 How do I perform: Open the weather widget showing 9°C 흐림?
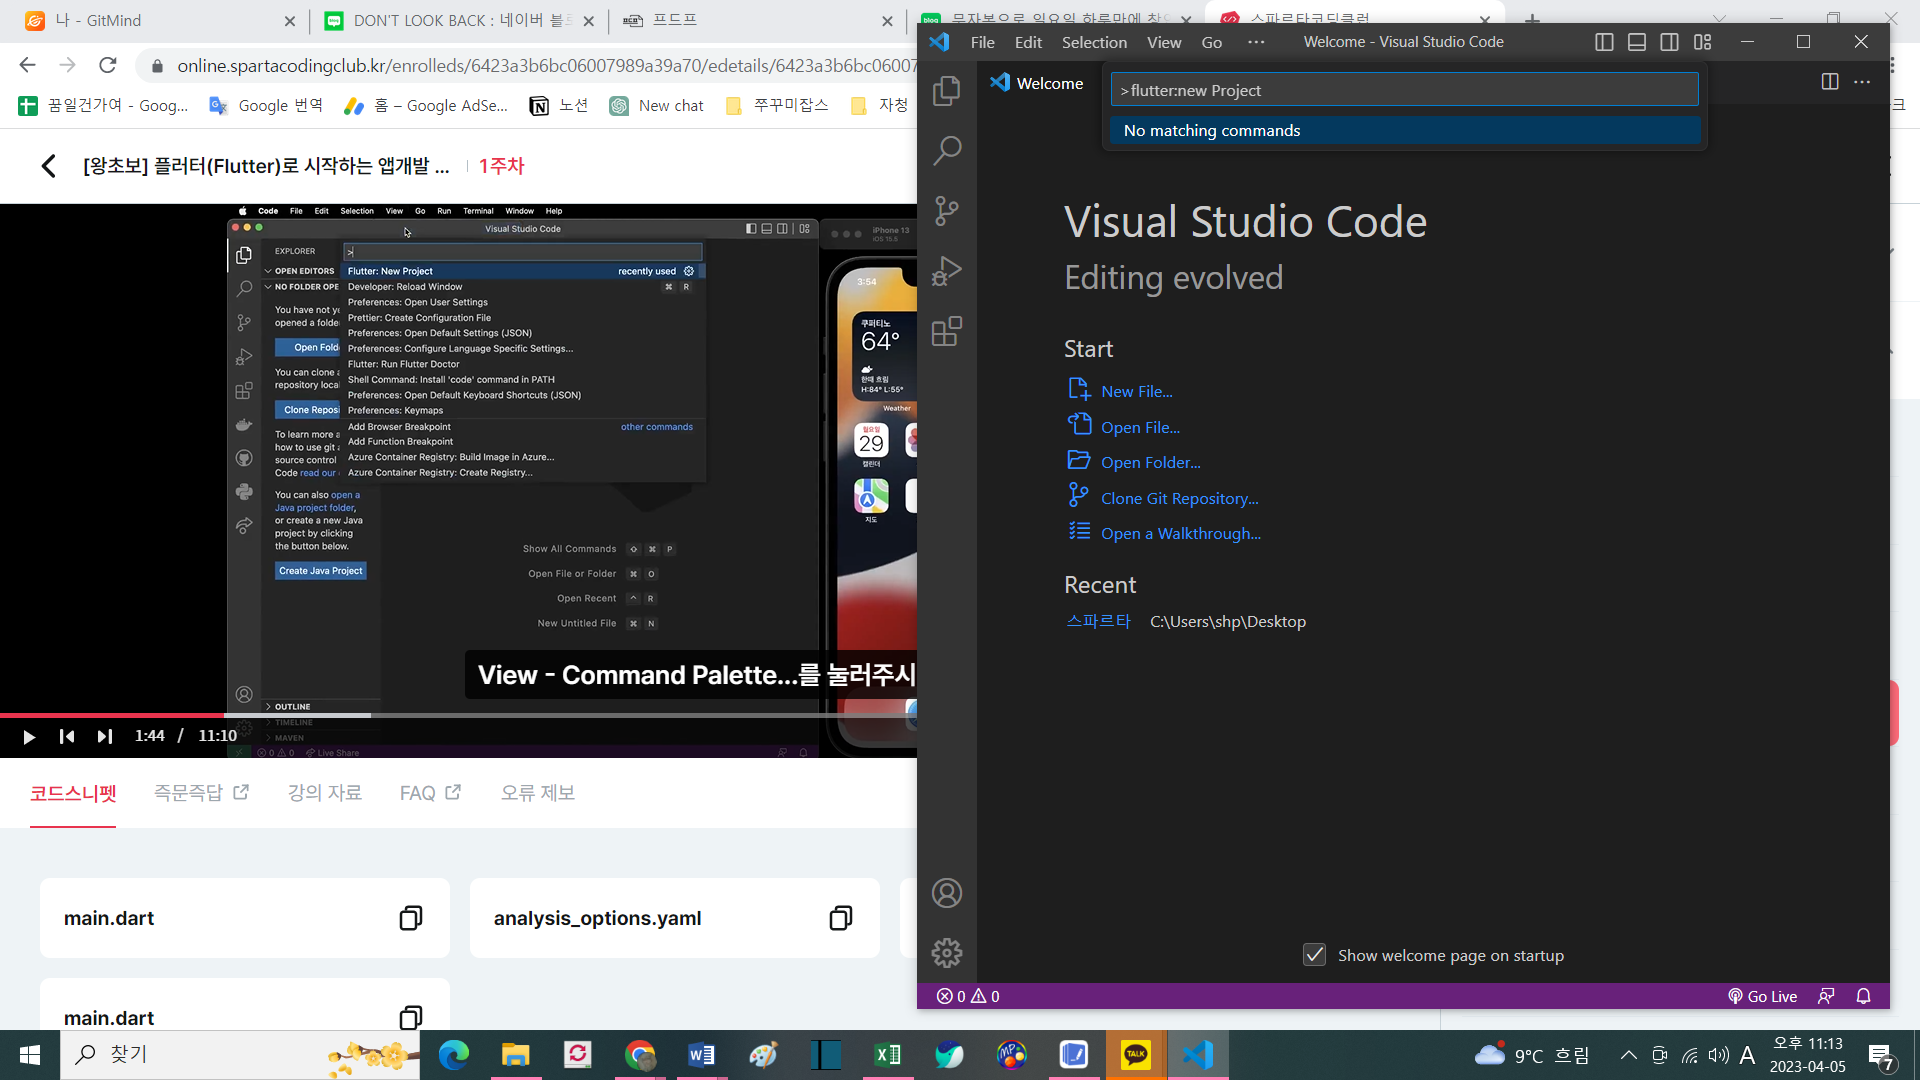(1532, 1055)
